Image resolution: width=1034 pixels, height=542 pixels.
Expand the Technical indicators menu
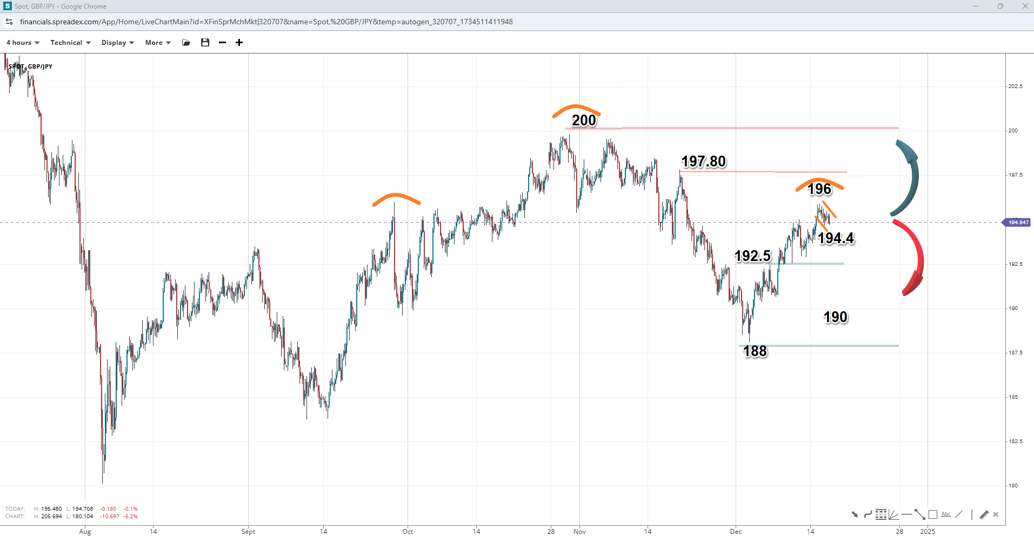[x=70, y=43]
